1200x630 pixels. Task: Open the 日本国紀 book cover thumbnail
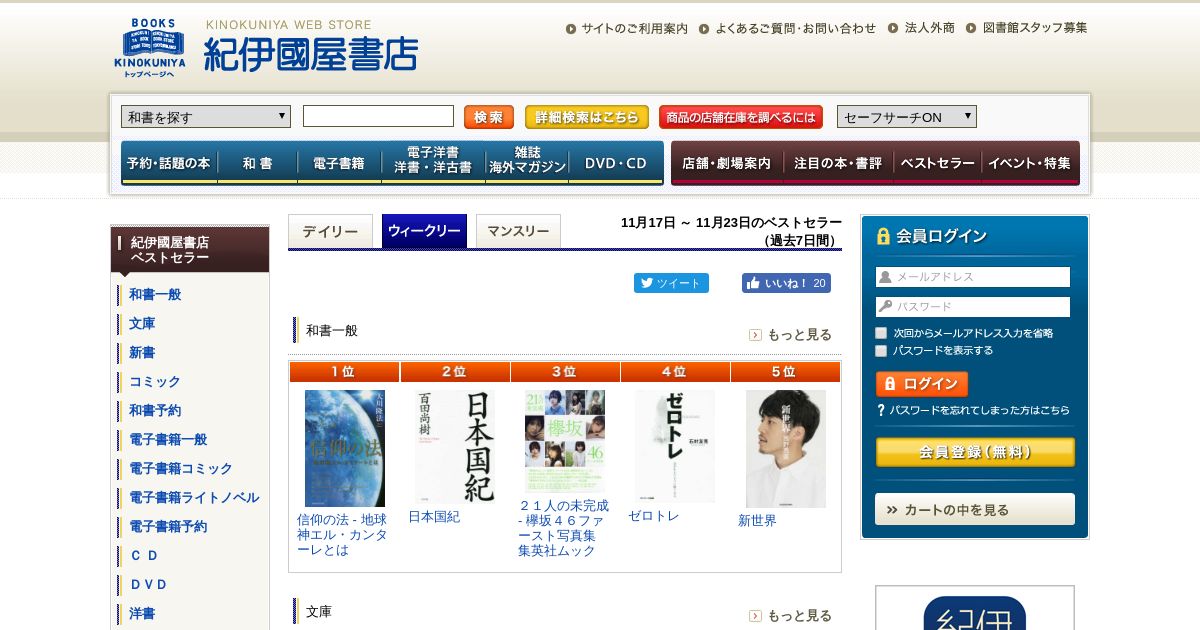pos(455,447)
